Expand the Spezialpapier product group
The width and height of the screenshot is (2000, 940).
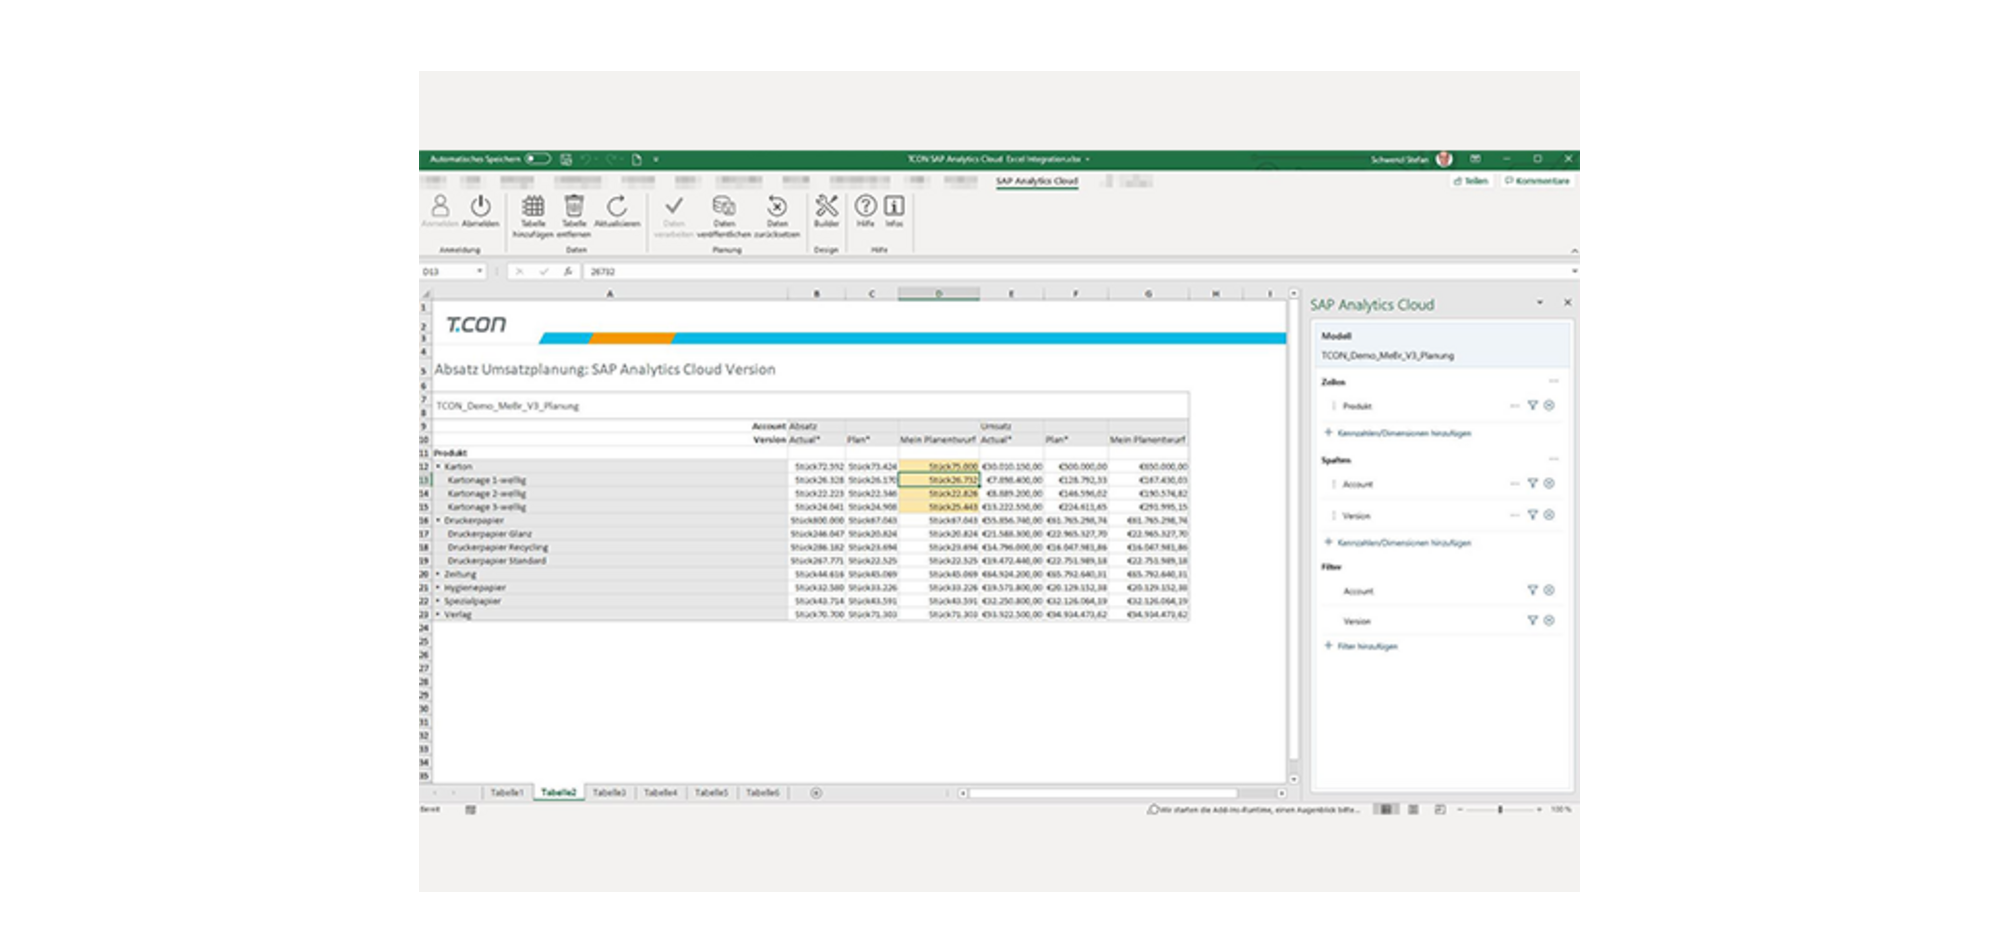tap(438, 602)
